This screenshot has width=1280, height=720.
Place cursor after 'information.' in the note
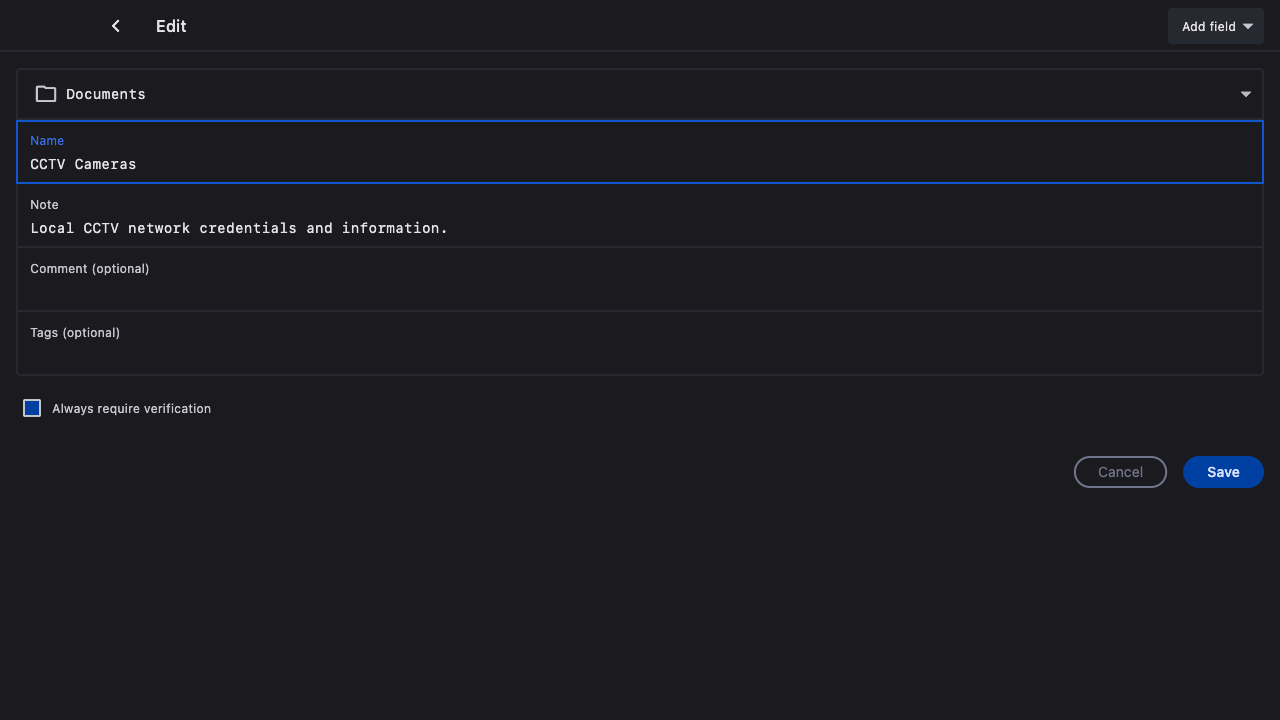tap(449, 228)
